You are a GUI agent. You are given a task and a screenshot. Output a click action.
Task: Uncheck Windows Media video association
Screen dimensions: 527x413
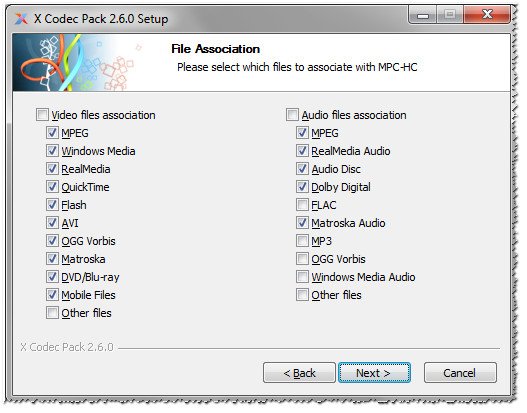(52, 151)
